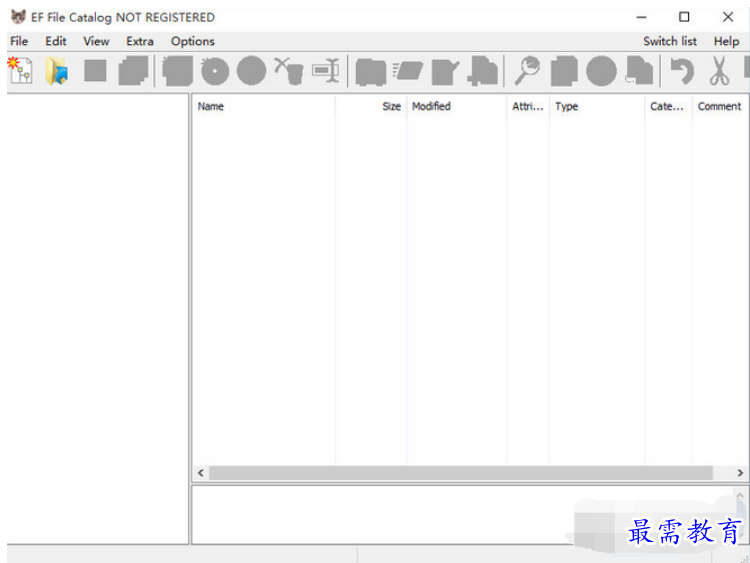
Task: Click the undo curved arrow icon
Action: [682, 71]
